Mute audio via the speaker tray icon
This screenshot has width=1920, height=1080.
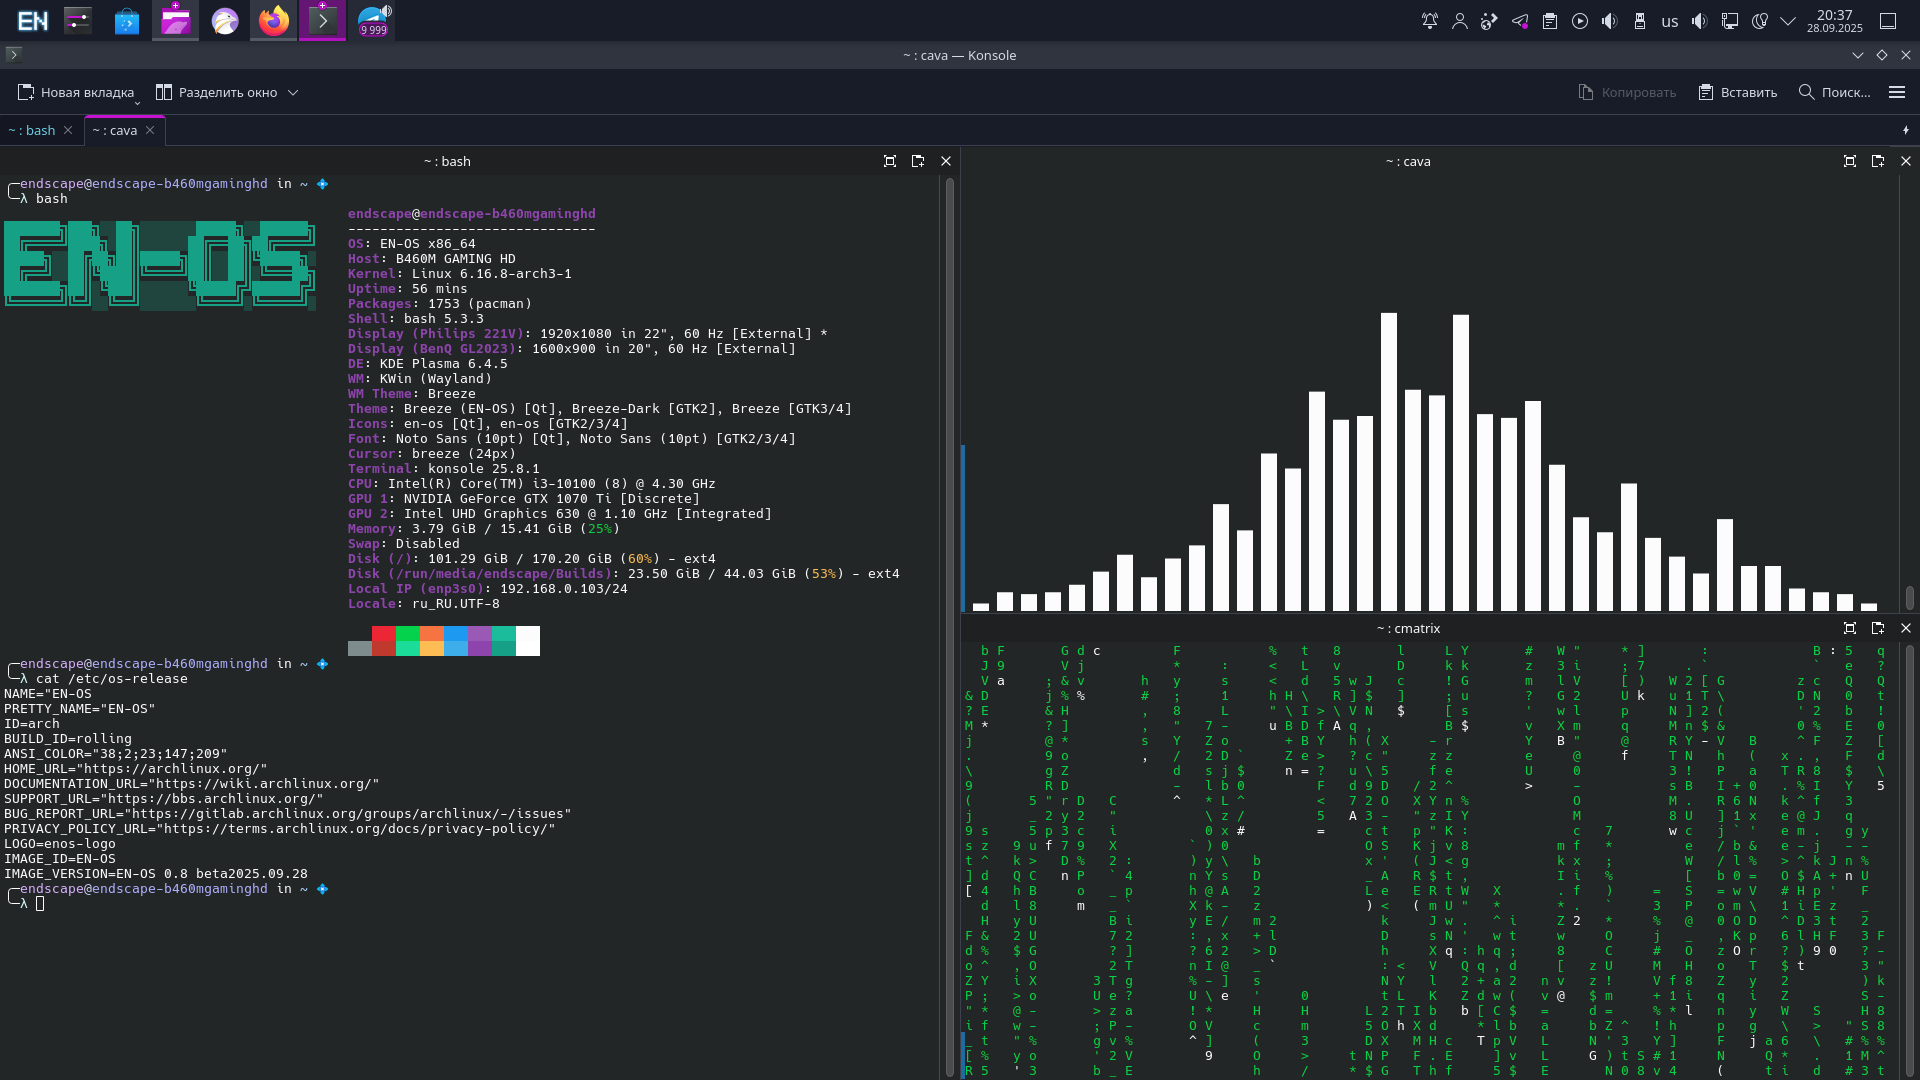[1699, 20]
